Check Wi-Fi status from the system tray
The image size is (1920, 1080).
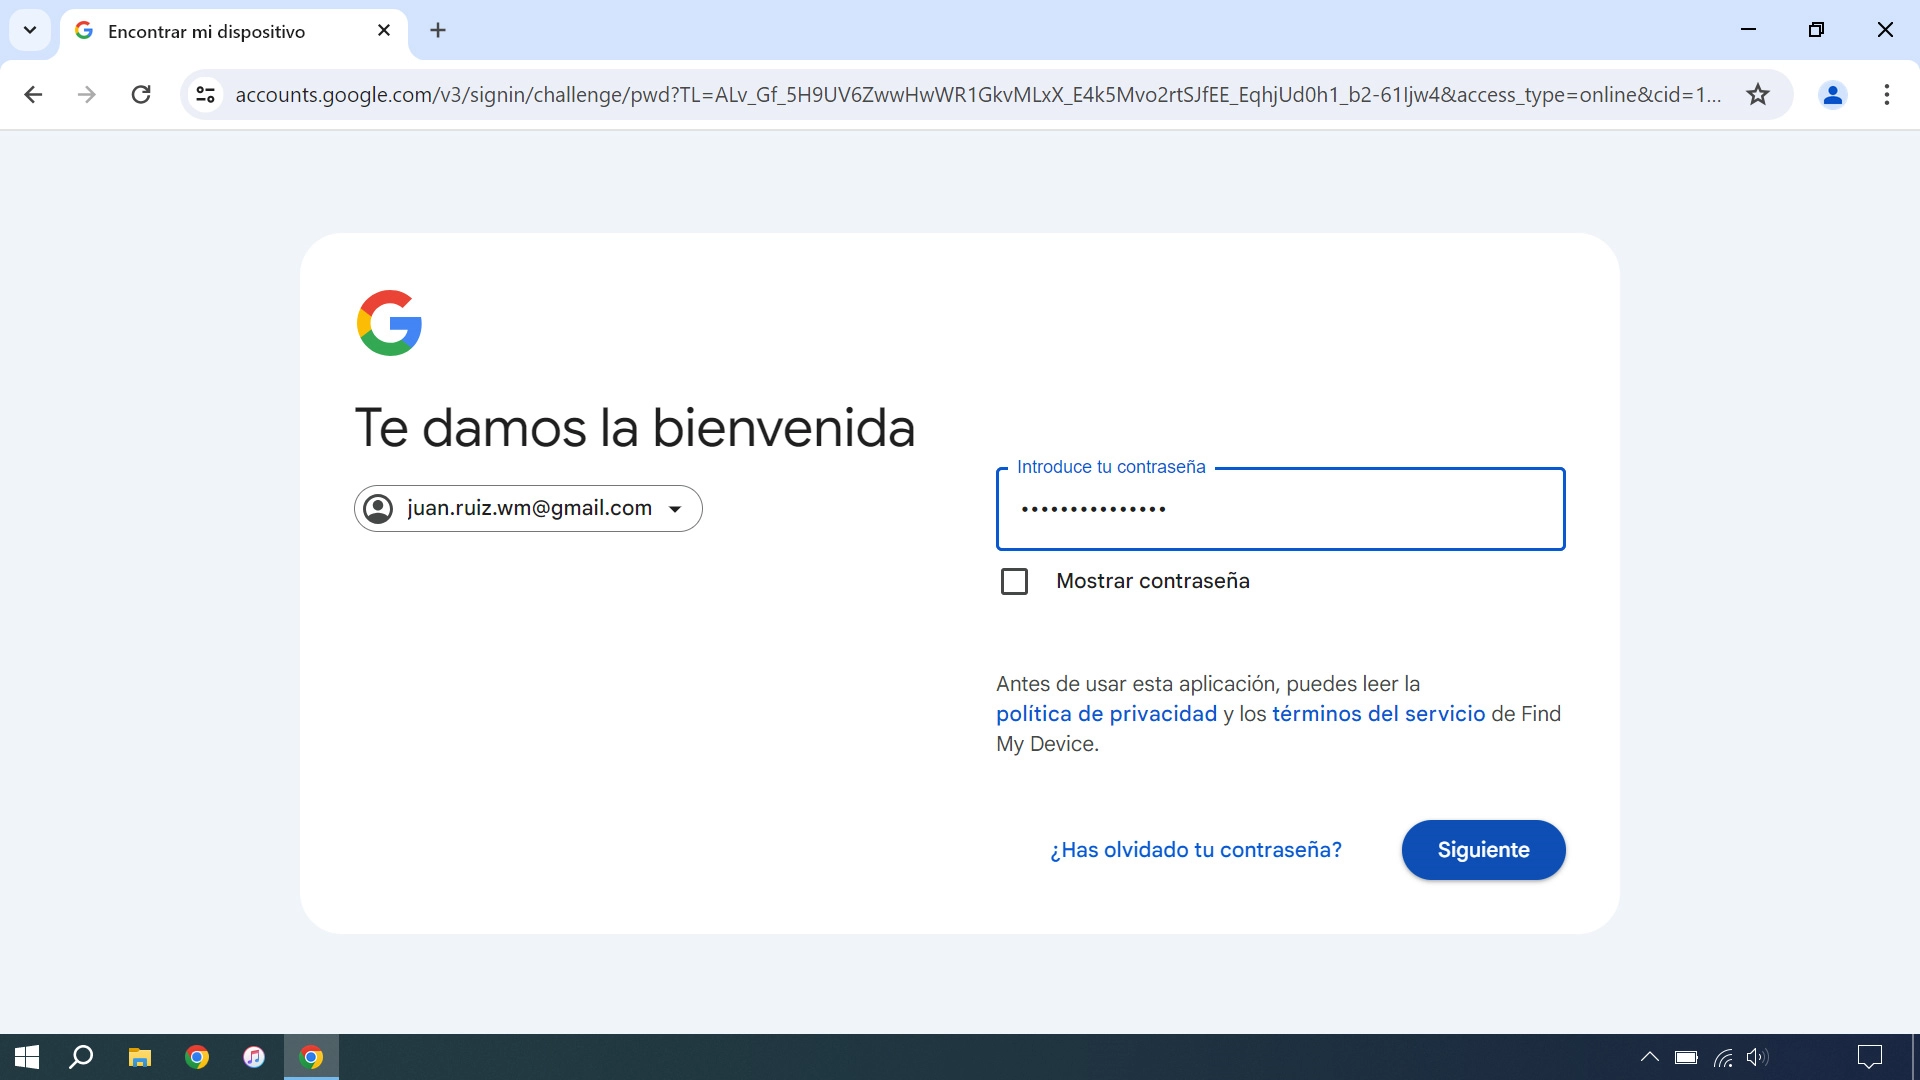tap(1722, 1057)
